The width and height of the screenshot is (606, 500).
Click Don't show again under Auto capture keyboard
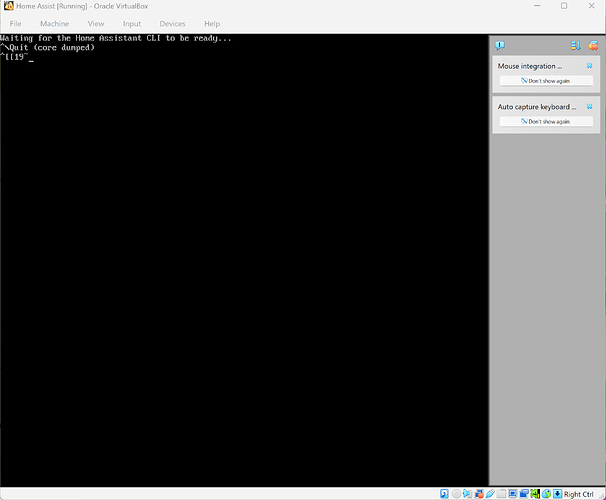546,121
